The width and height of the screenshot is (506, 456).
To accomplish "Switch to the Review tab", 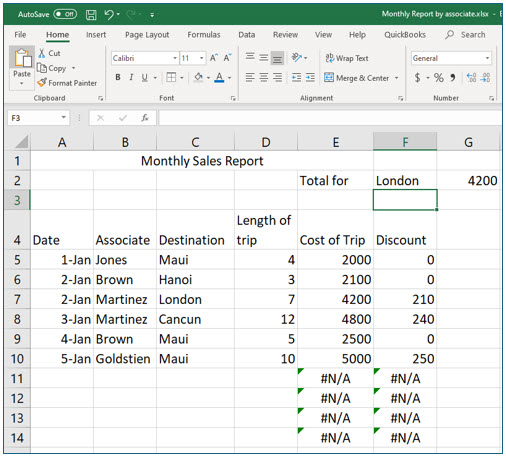I will coord(285,35).
